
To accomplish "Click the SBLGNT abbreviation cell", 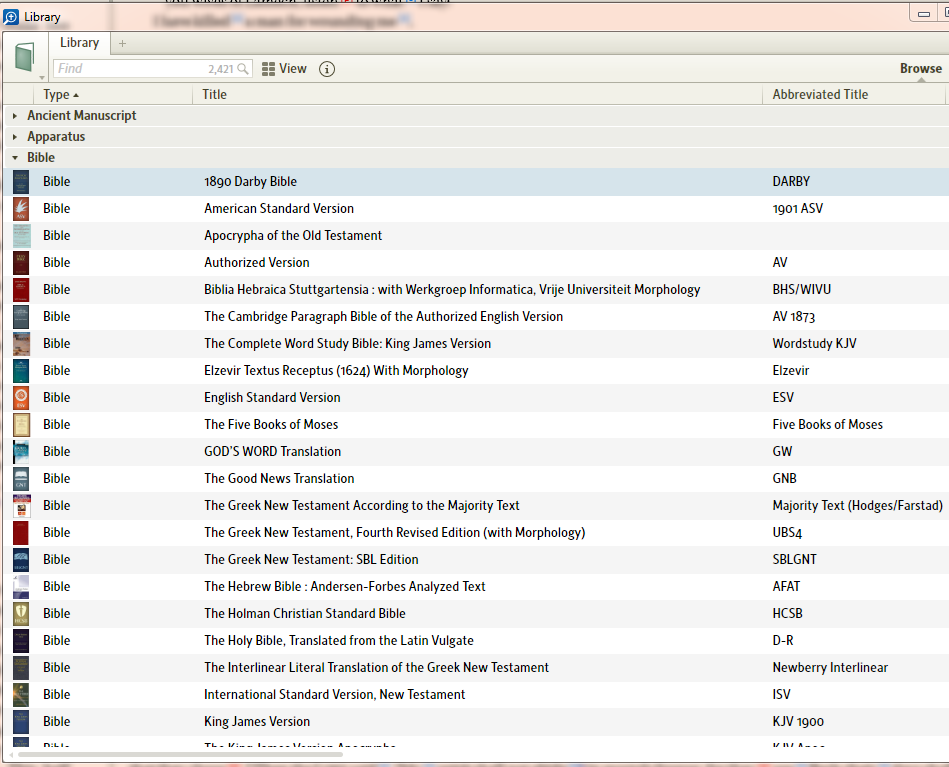I will (x=794, y=559).
